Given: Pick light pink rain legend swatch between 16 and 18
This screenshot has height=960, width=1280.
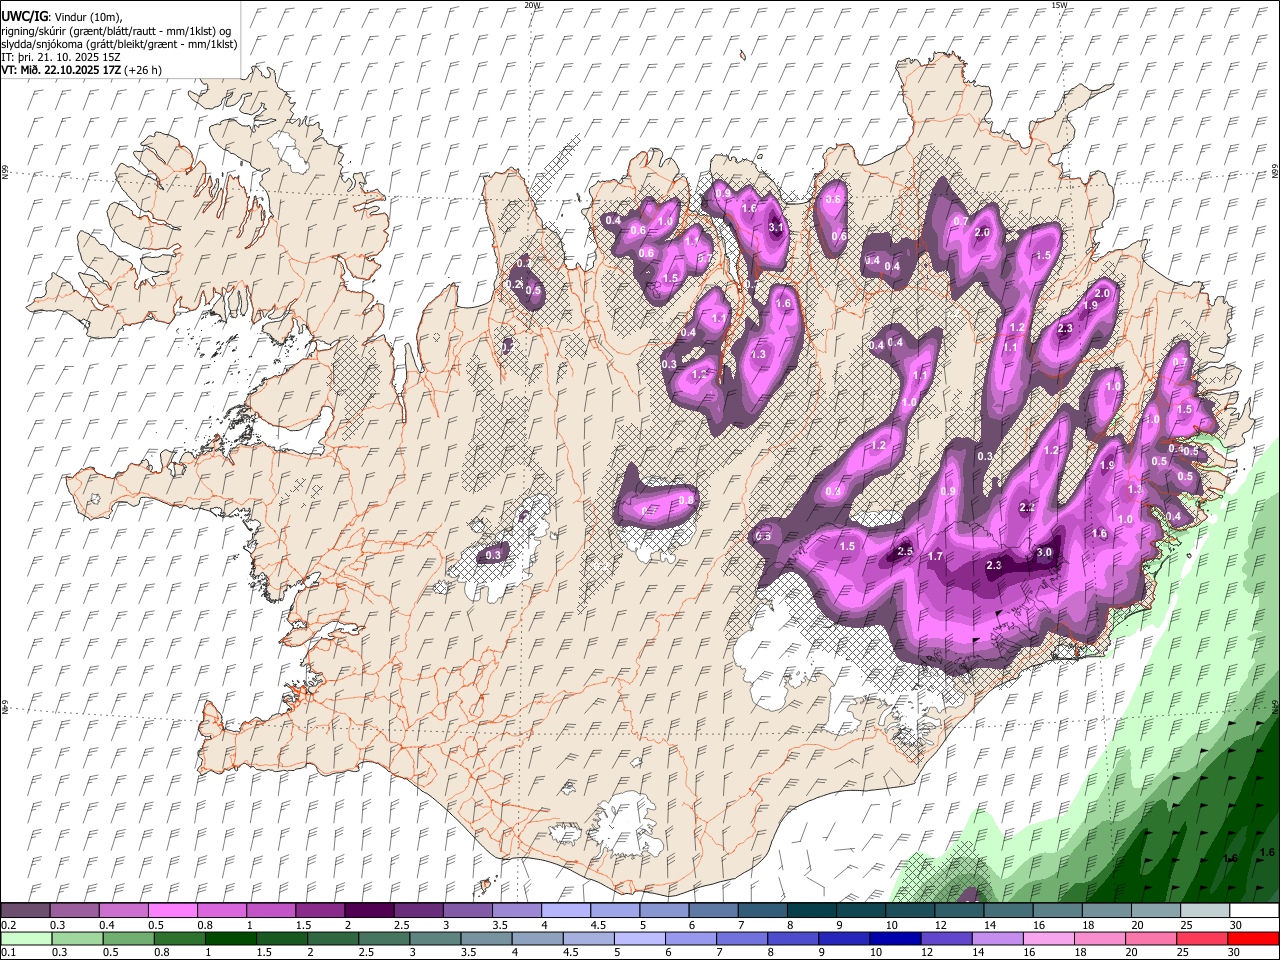Looking at the screenshot, I should click(x=1048, y=939).
